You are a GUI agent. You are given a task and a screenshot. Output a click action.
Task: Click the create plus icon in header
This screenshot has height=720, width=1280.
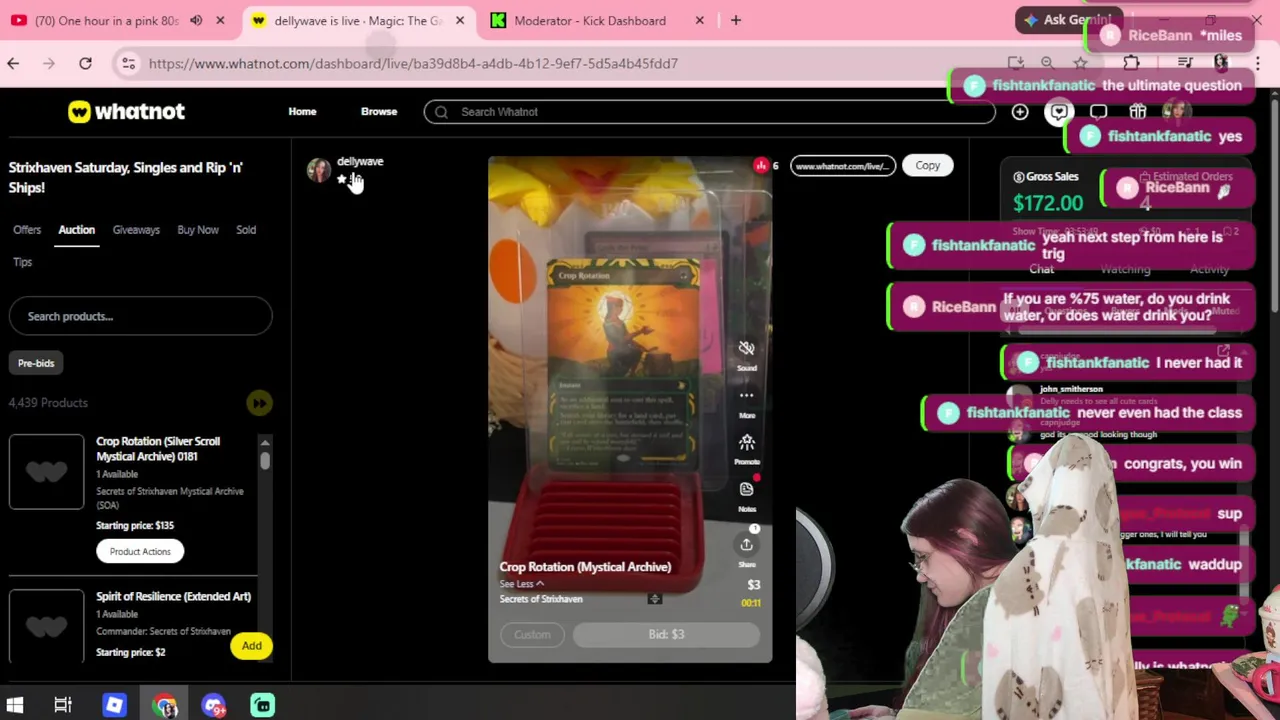[x=1020, y=112]
